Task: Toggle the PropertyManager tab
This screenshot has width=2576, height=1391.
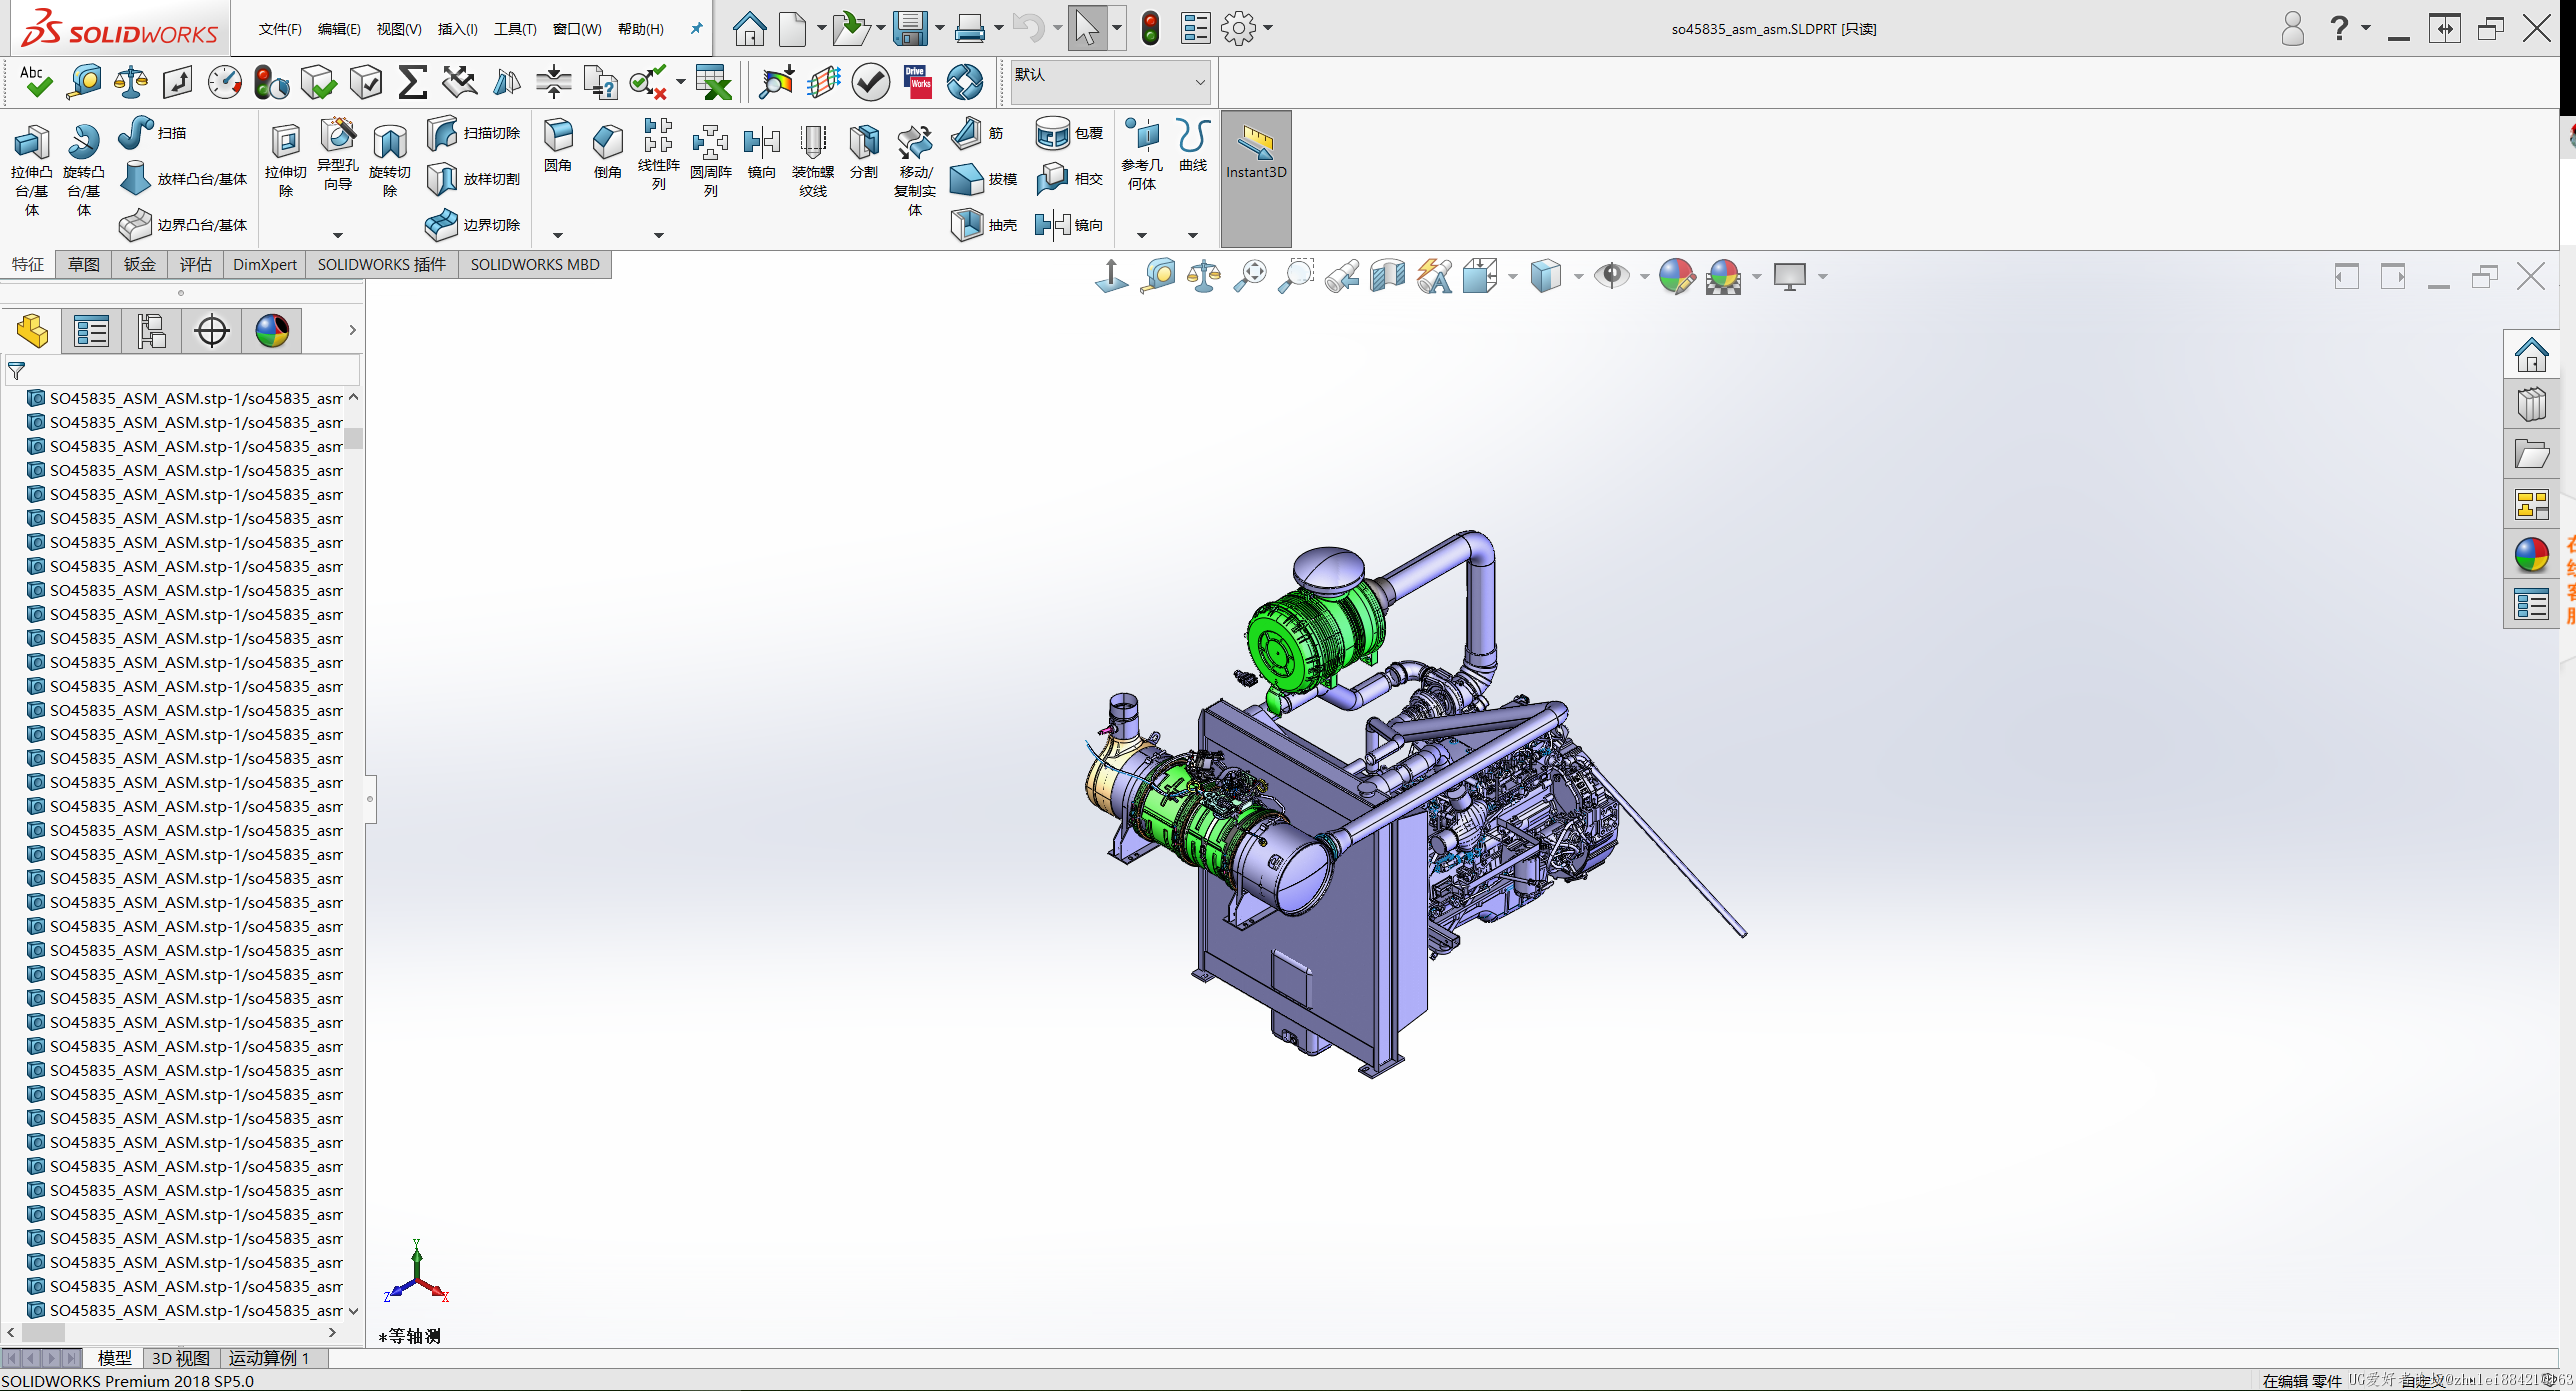Action: point(91,331)
